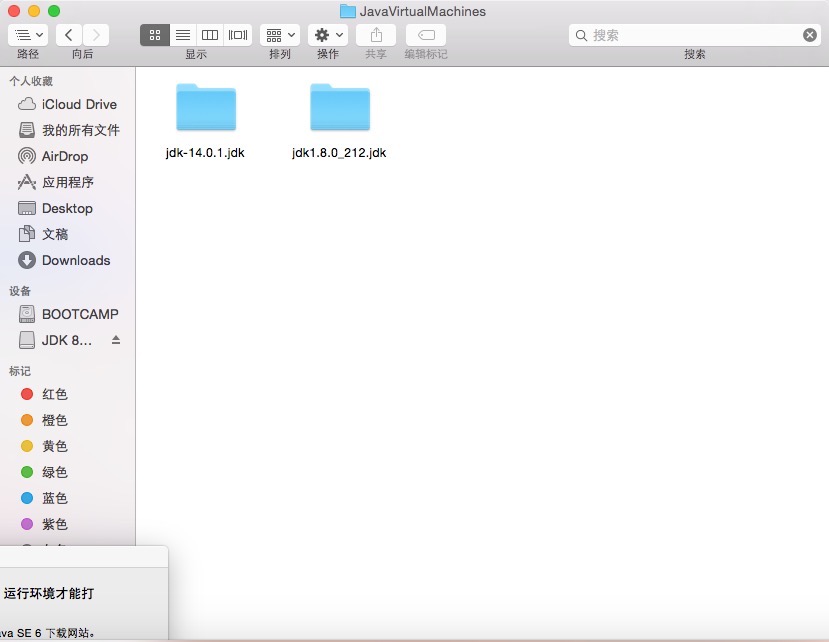This screenshot has height=642, width=829.
Task: Switch to list view
Action: (x=183, y=35)
